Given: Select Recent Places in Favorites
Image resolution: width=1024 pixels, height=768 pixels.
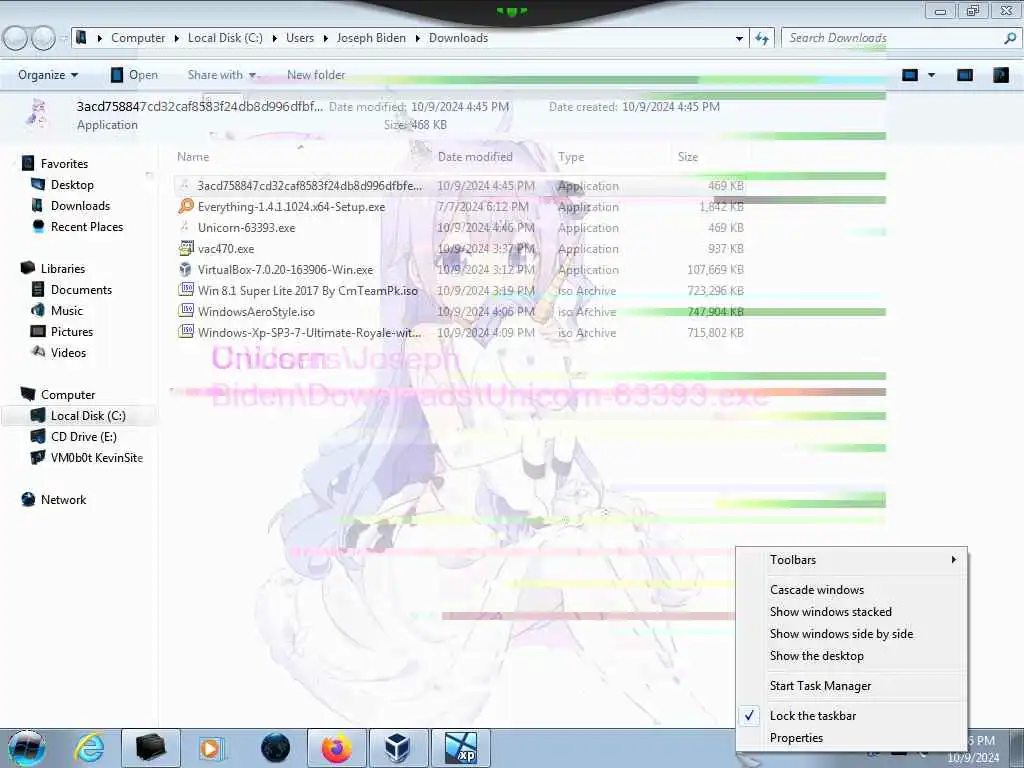Looking at the screenshot, I should 86,227.
